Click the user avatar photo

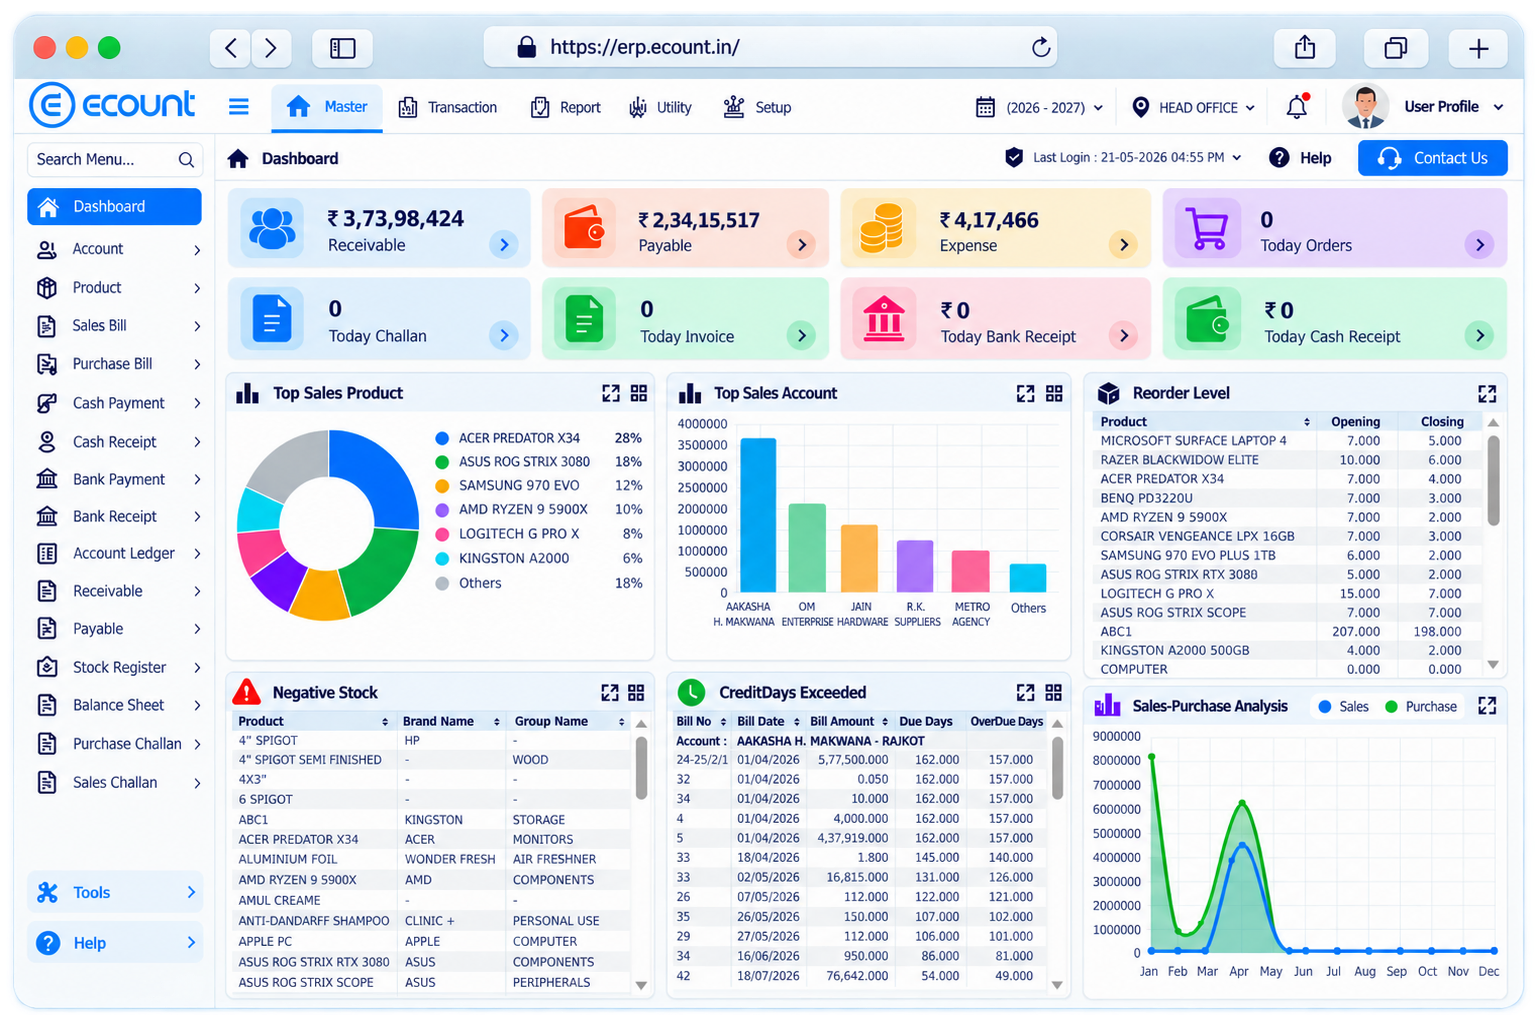point(1366,106)
